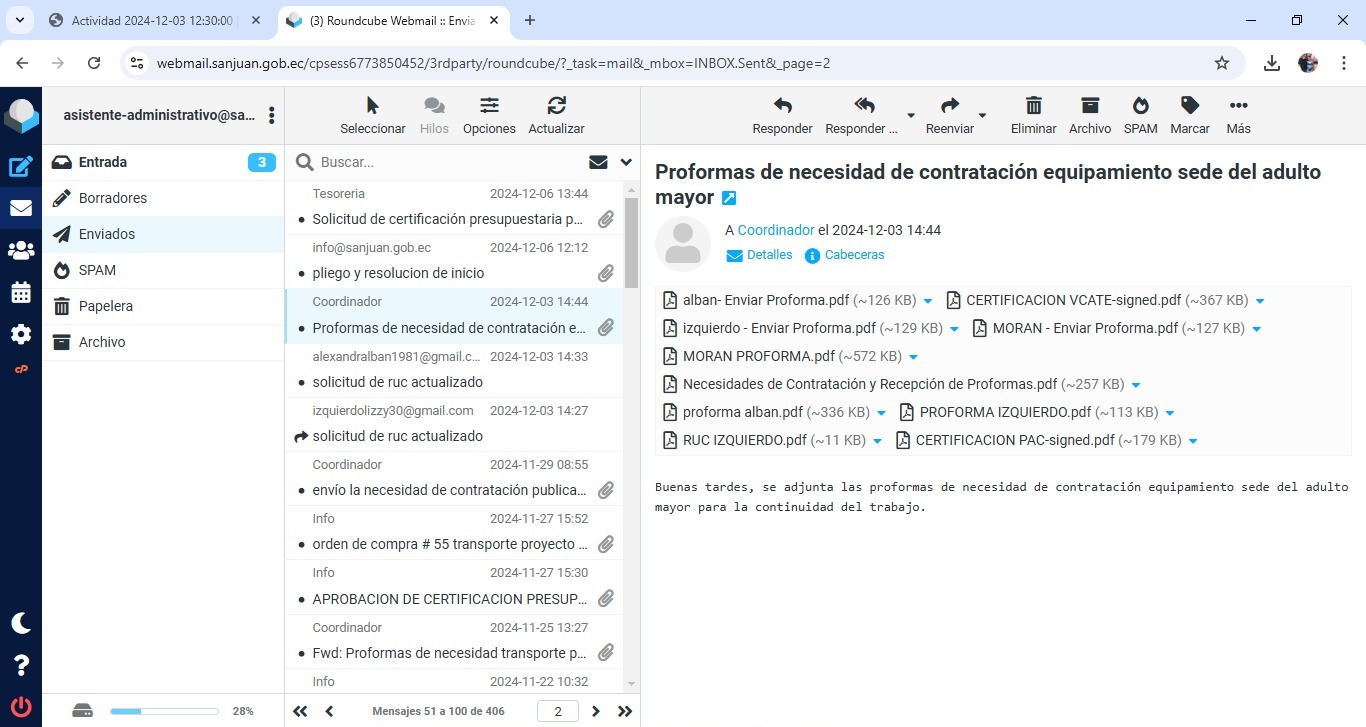Open contacts from the left sidebar
Viewport: 1366px width, 727px height.
tap(20, 250)
